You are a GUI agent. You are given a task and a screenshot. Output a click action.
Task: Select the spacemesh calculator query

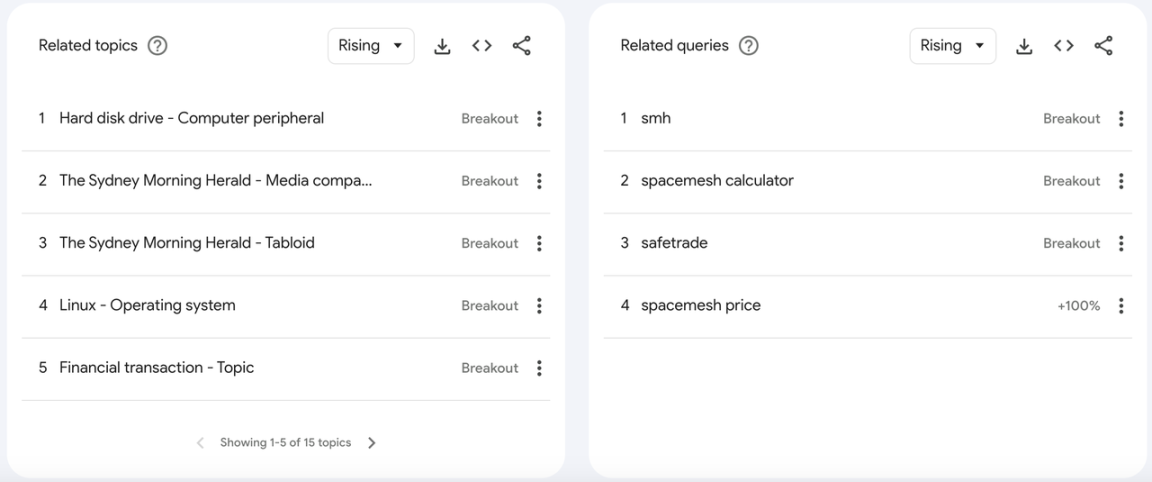coord(717,181)
